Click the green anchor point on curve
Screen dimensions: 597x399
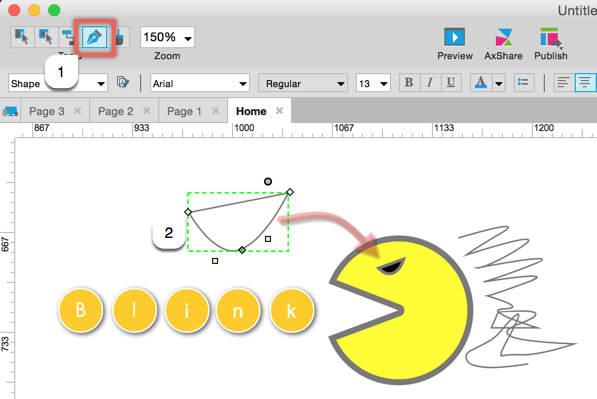click(x=242, y=250)
